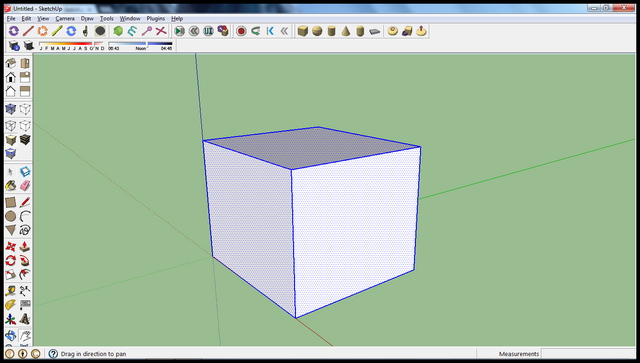Enable Wireframe face style
The height and width of the screenshot is (363, 640).
coord(11,125)
